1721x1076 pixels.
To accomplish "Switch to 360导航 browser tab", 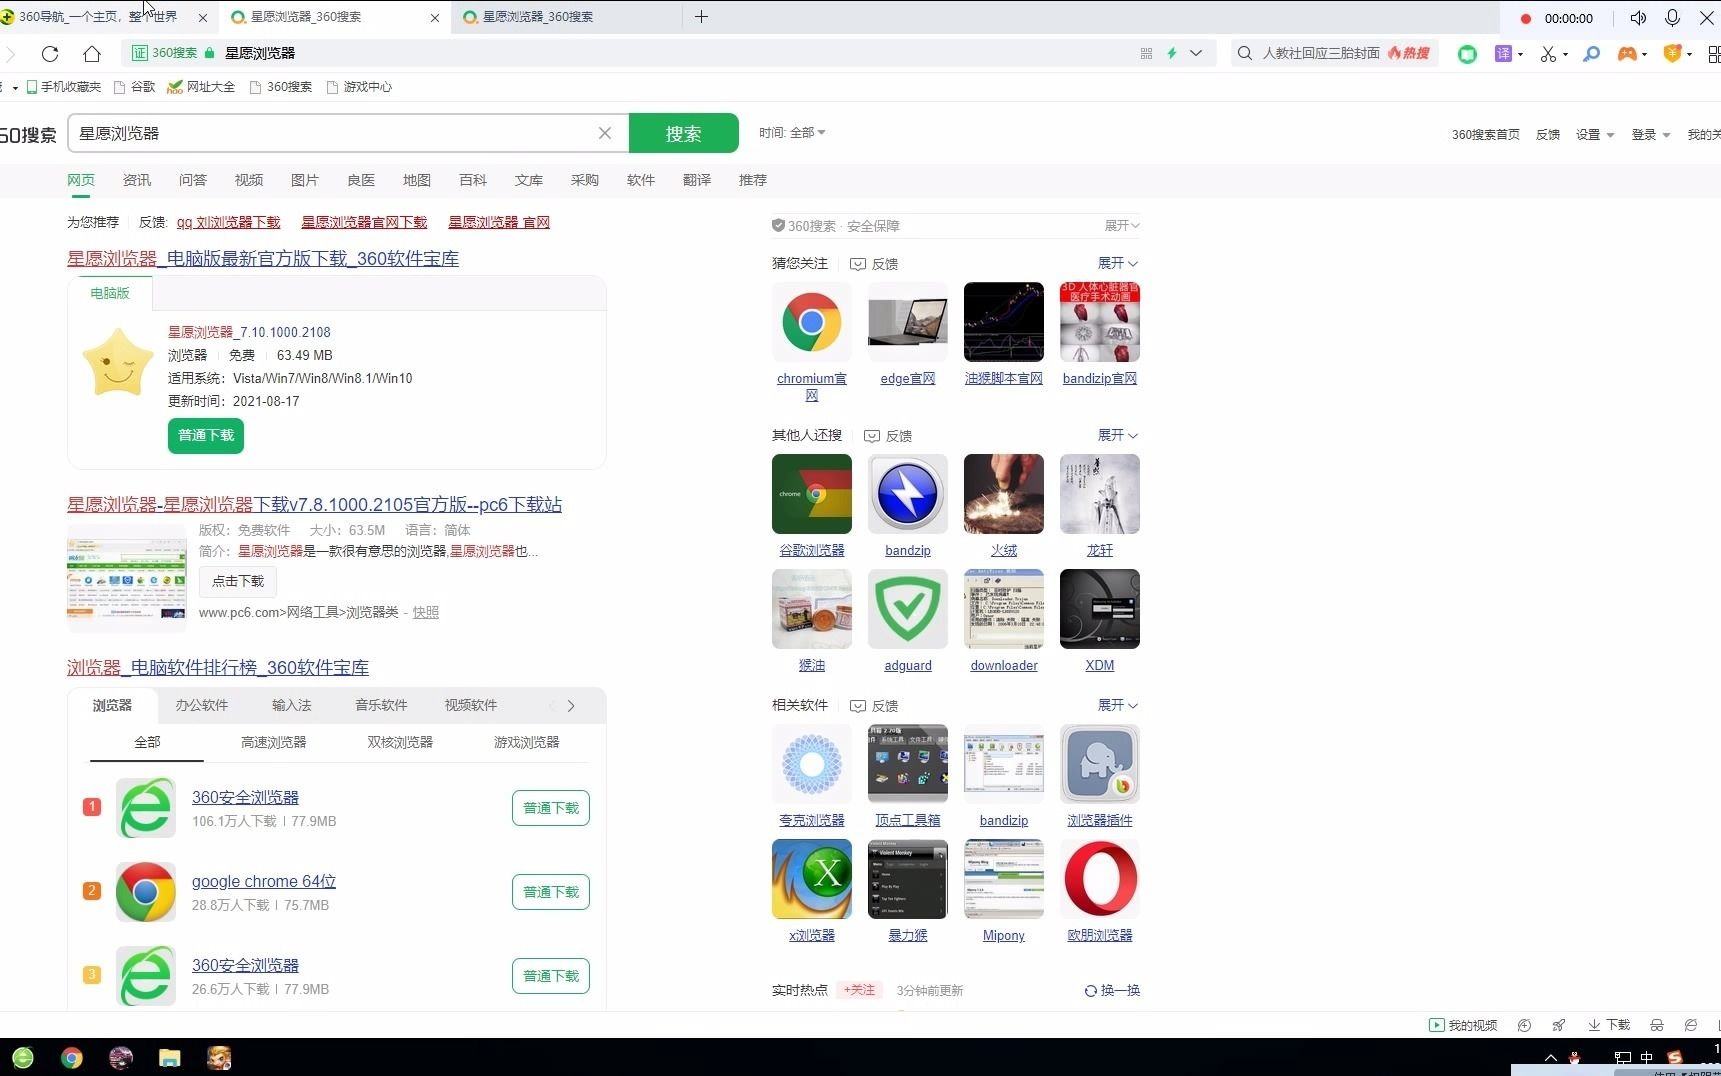I will [x=104, y=17].
